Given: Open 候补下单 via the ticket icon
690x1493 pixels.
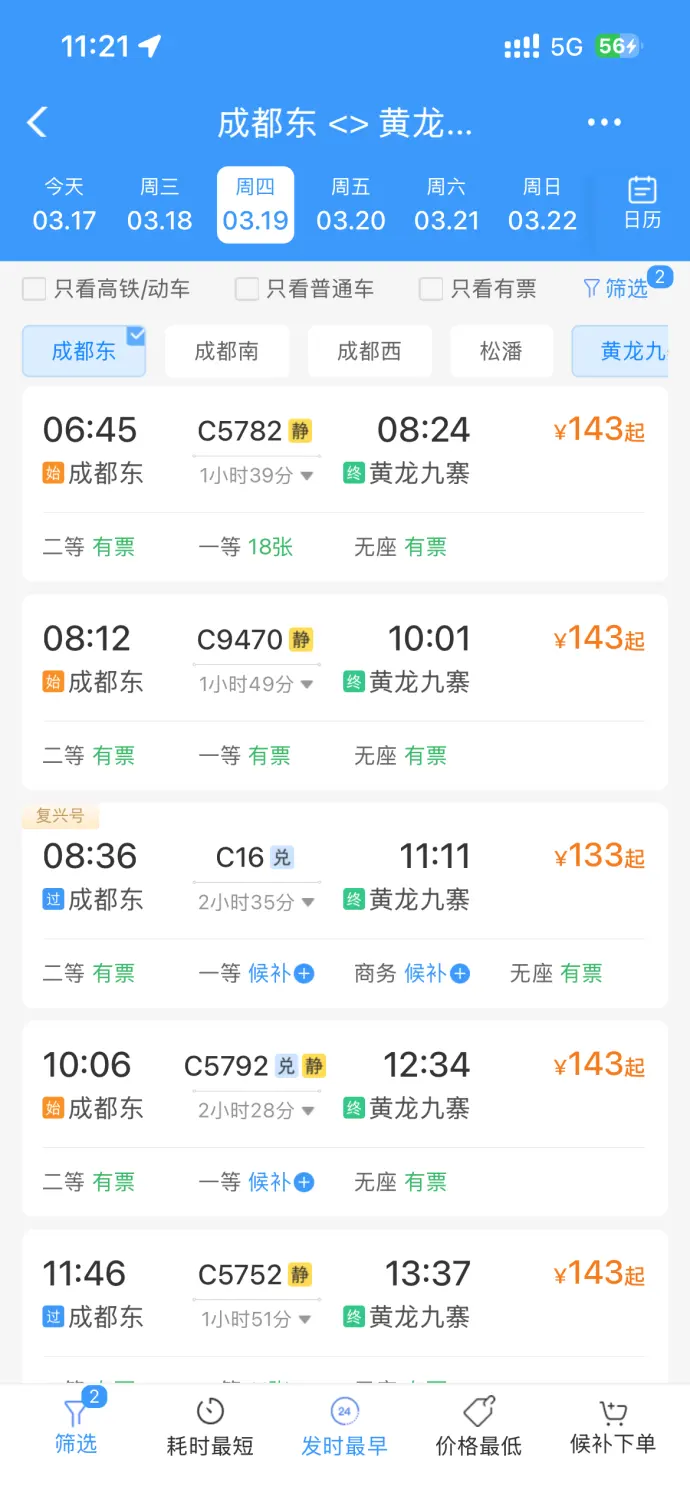Looking at the screenshot, I should pos(611,1413).
